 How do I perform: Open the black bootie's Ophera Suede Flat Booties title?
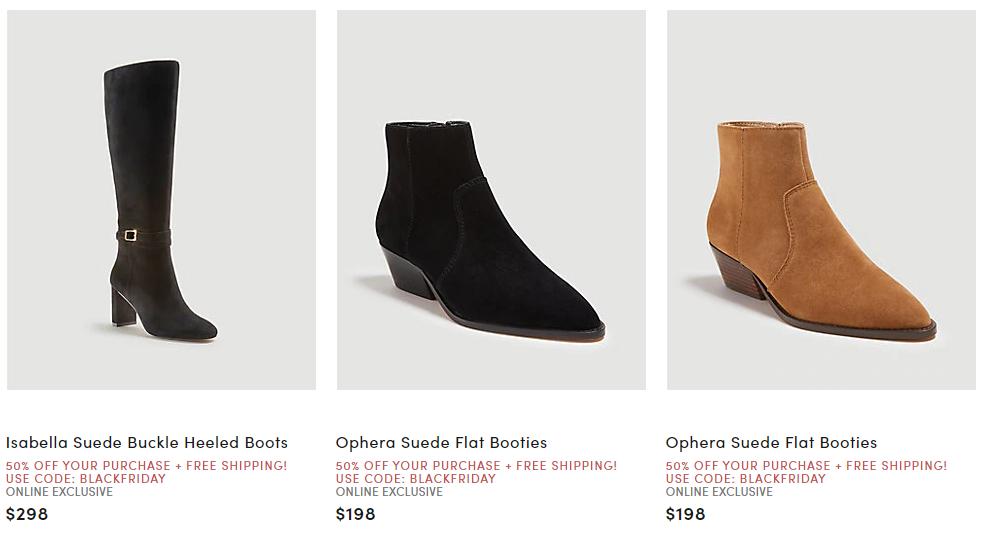coord(441,442)
